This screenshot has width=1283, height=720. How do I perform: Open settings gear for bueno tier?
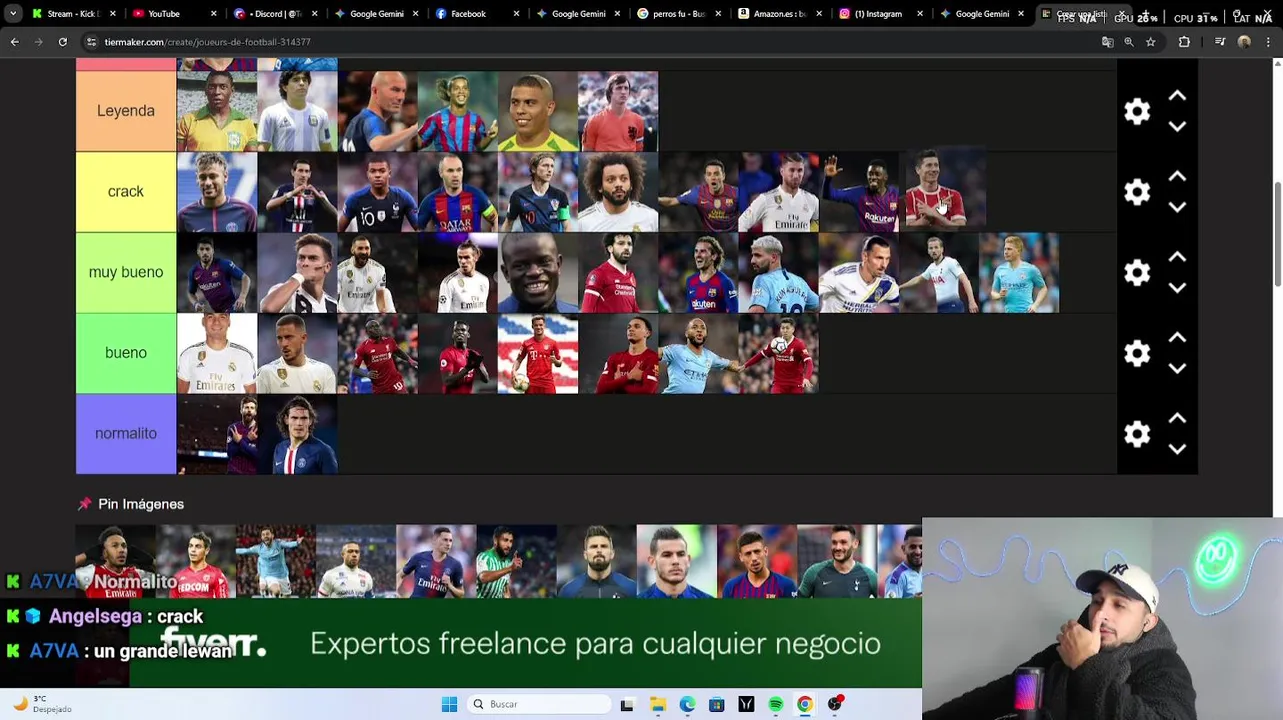(x=1137, y=353)
